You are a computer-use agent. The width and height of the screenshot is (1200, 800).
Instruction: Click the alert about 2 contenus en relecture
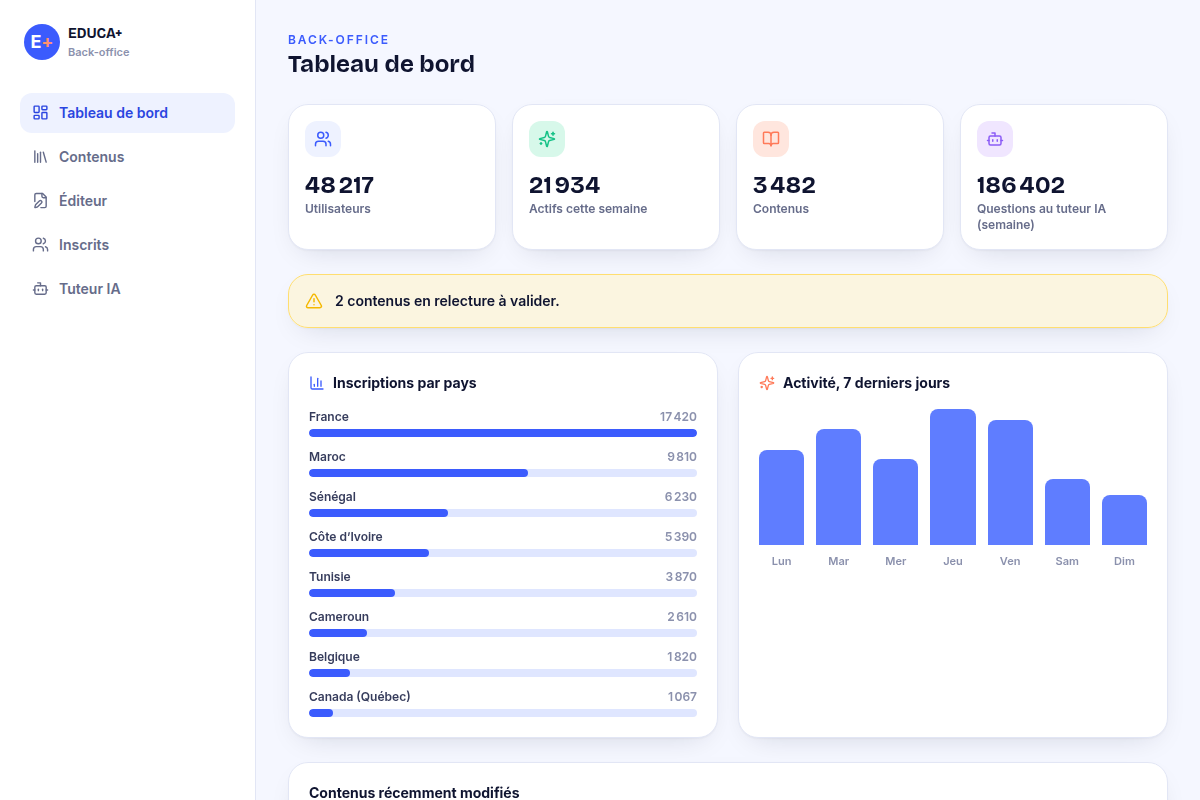728,301
